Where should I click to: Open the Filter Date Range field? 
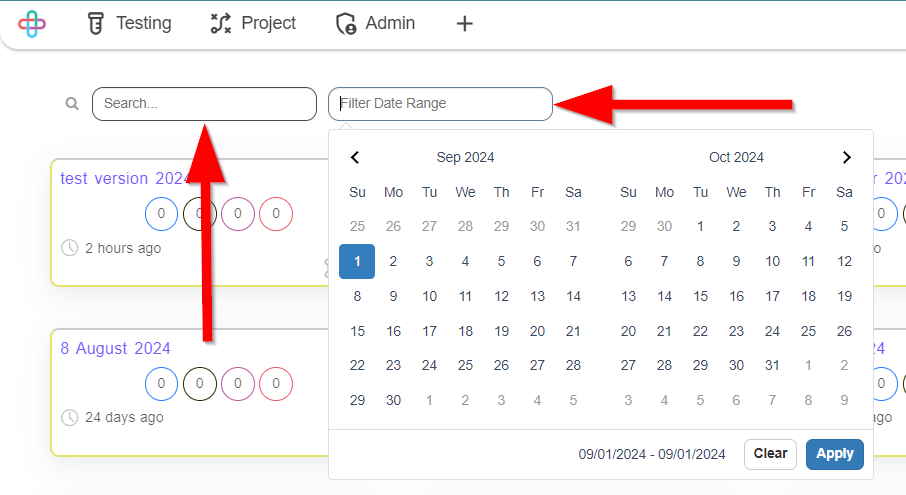(440, 104)
